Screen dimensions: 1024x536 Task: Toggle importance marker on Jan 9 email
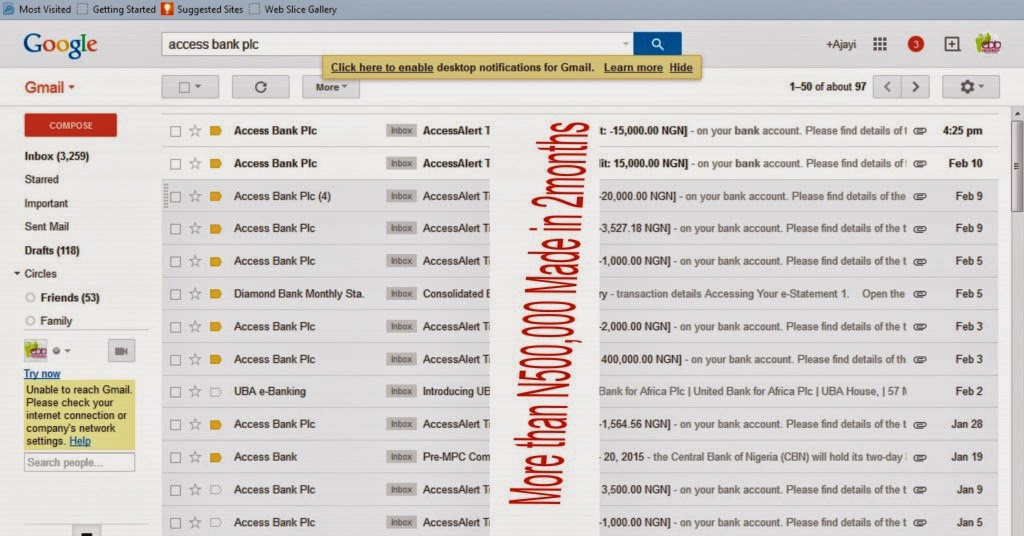(x=216, y=490)
